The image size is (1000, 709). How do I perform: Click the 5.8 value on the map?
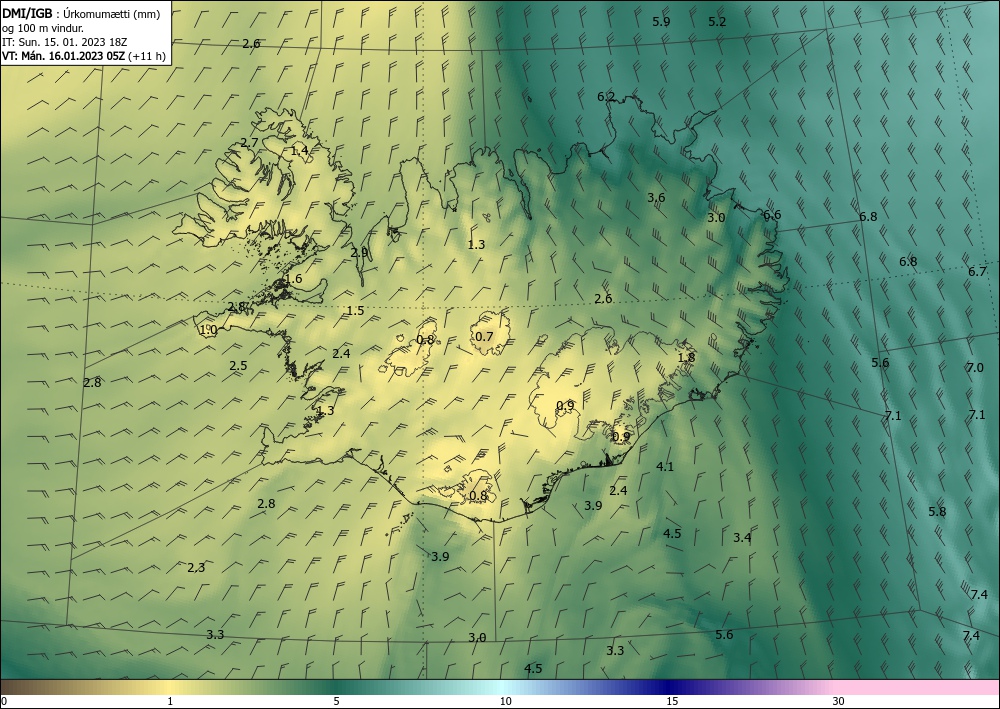click(938, 512)
